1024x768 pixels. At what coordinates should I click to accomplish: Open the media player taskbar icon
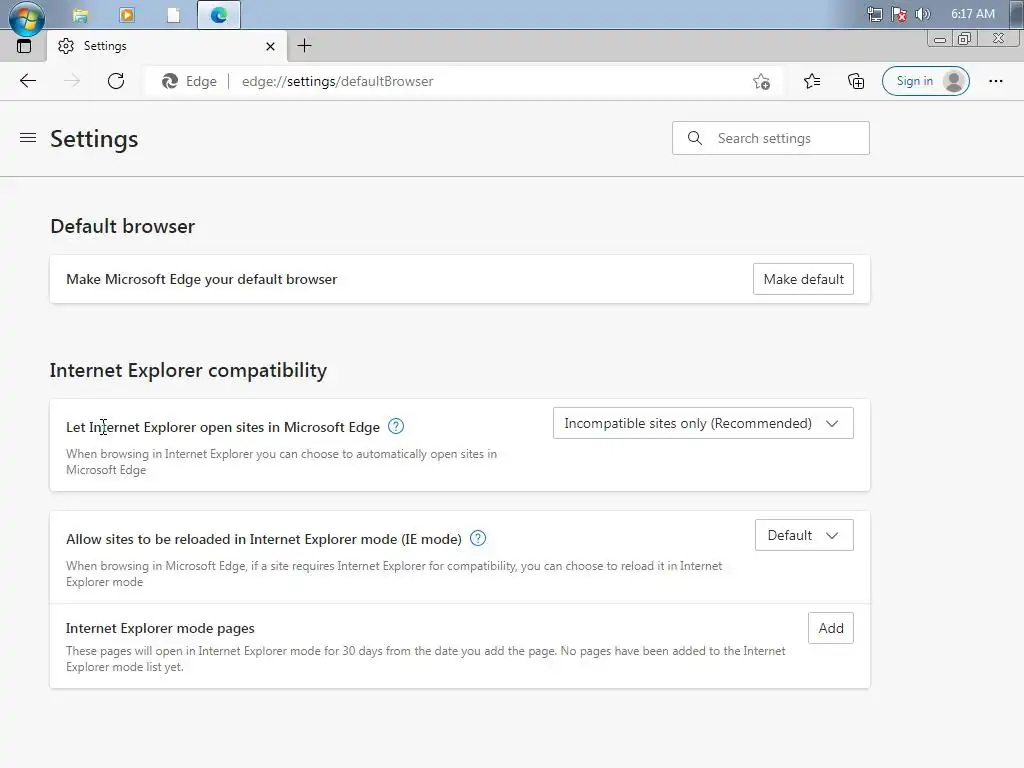click(x=127, y=15)
